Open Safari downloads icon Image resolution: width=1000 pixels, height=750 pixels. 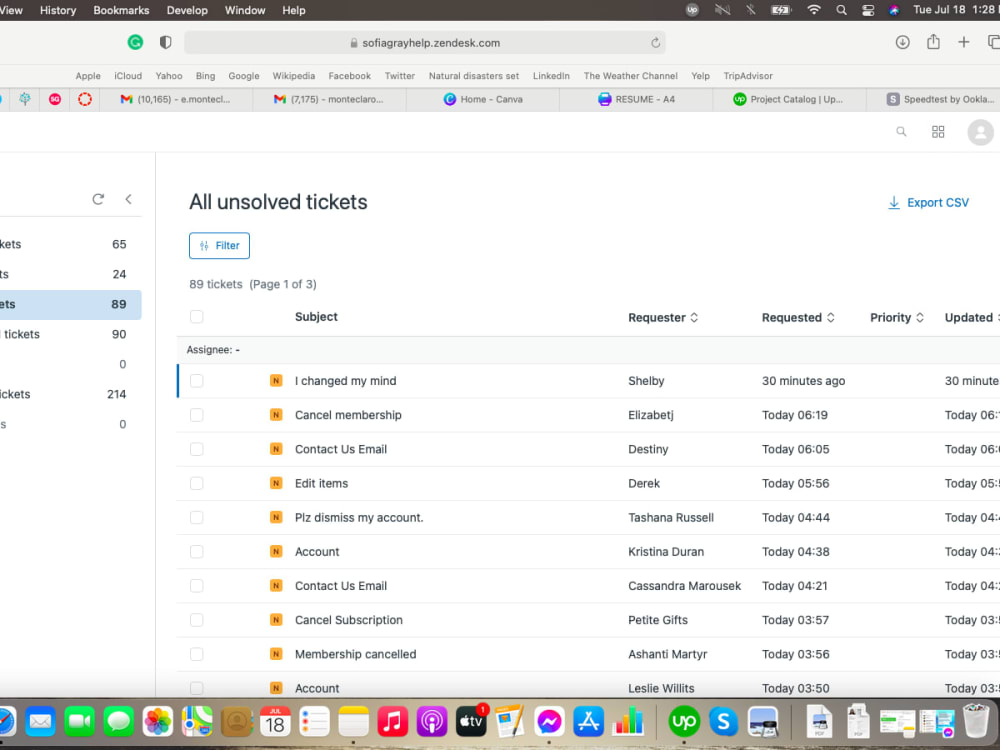point(902,42)
